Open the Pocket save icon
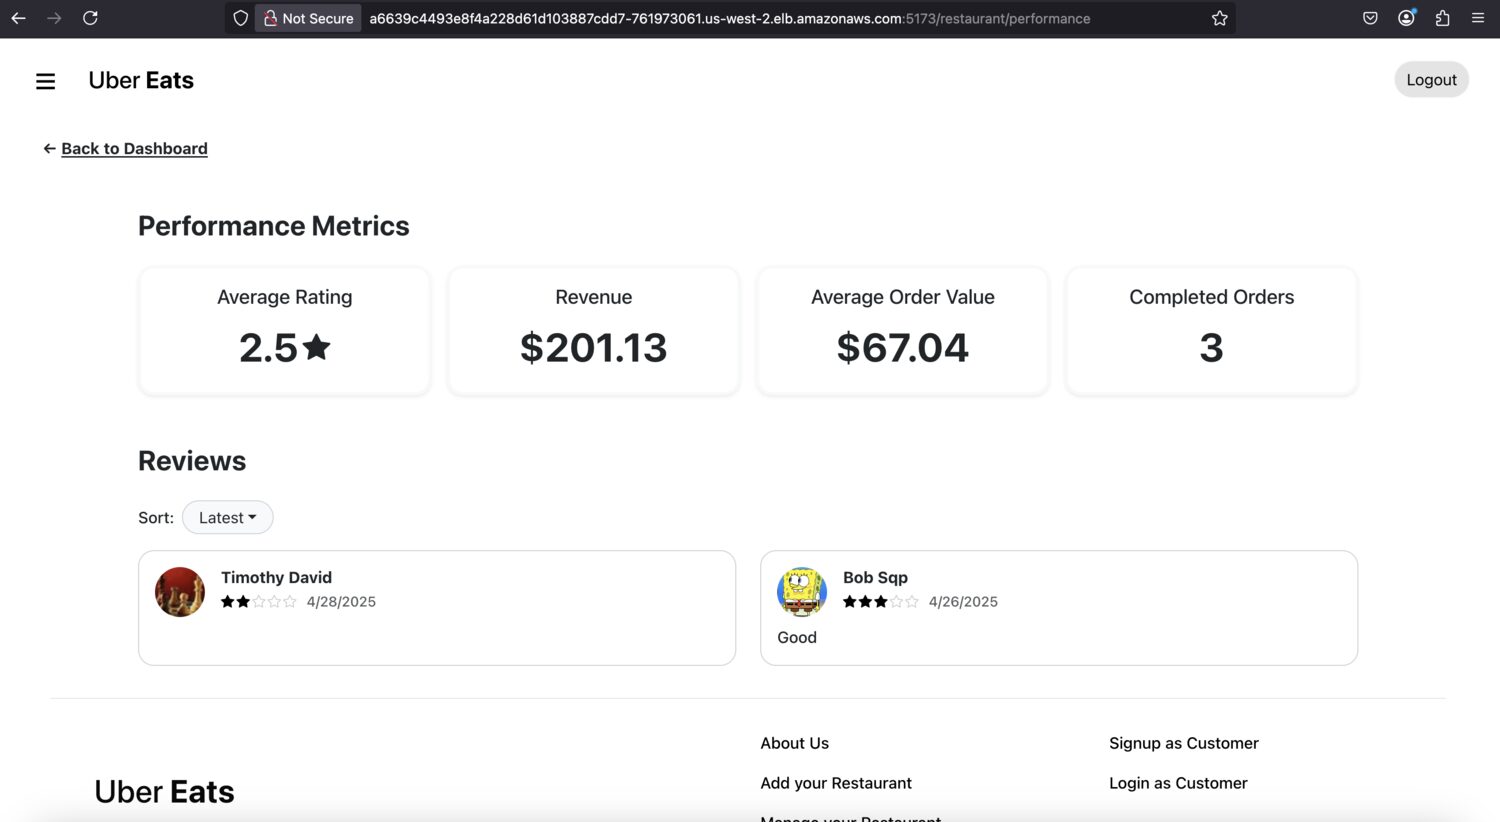 [1370, 18]
